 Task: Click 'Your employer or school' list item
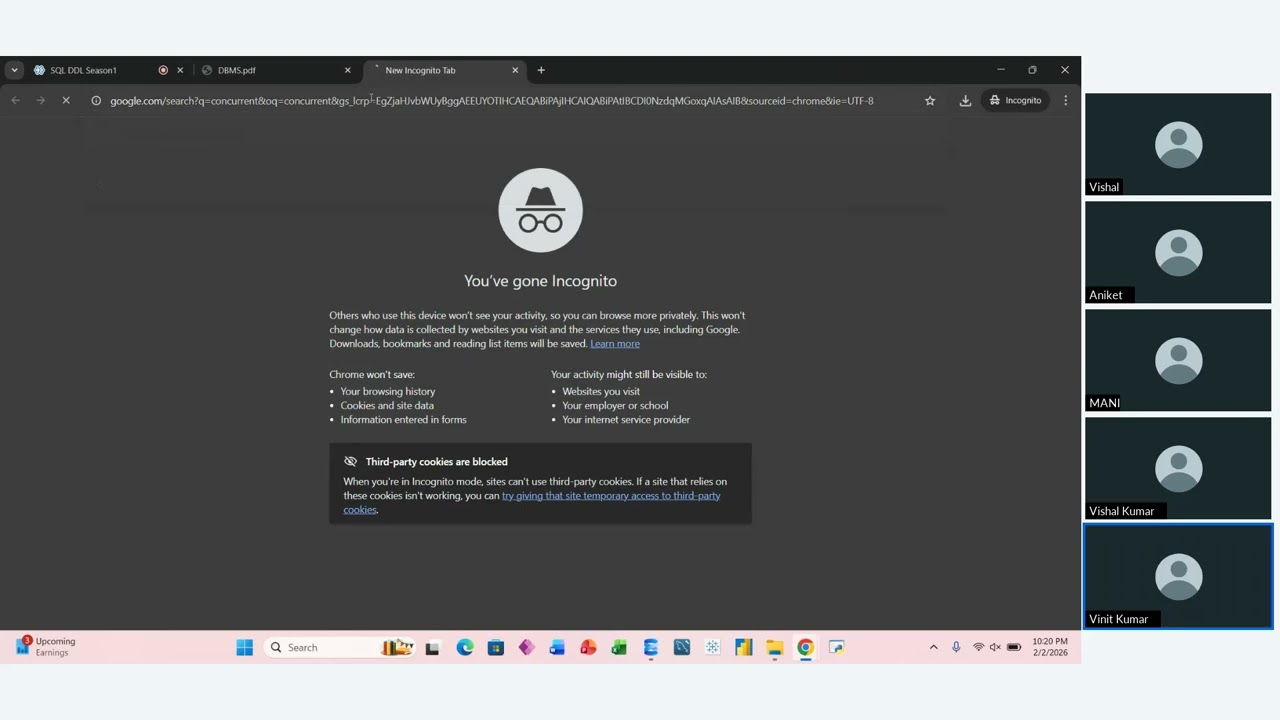(x=615, y=405)
